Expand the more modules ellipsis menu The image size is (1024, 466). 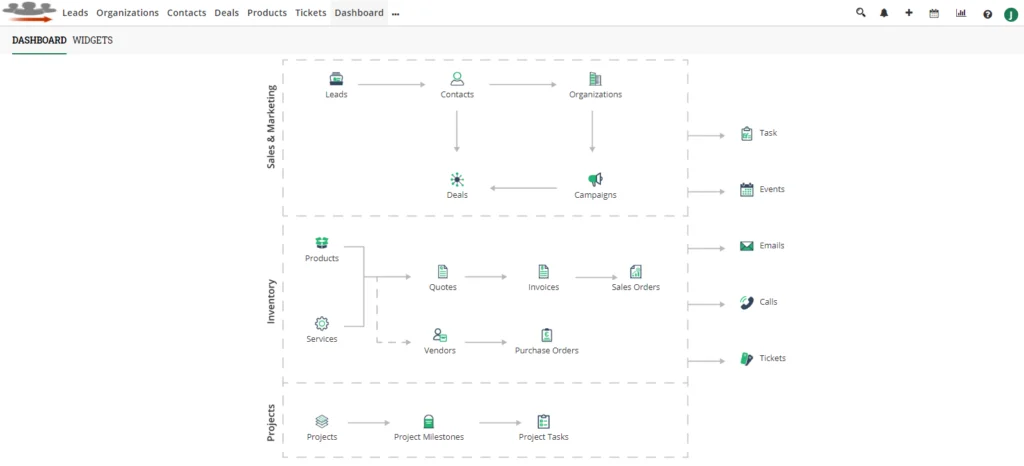click(x=396, y=14)
